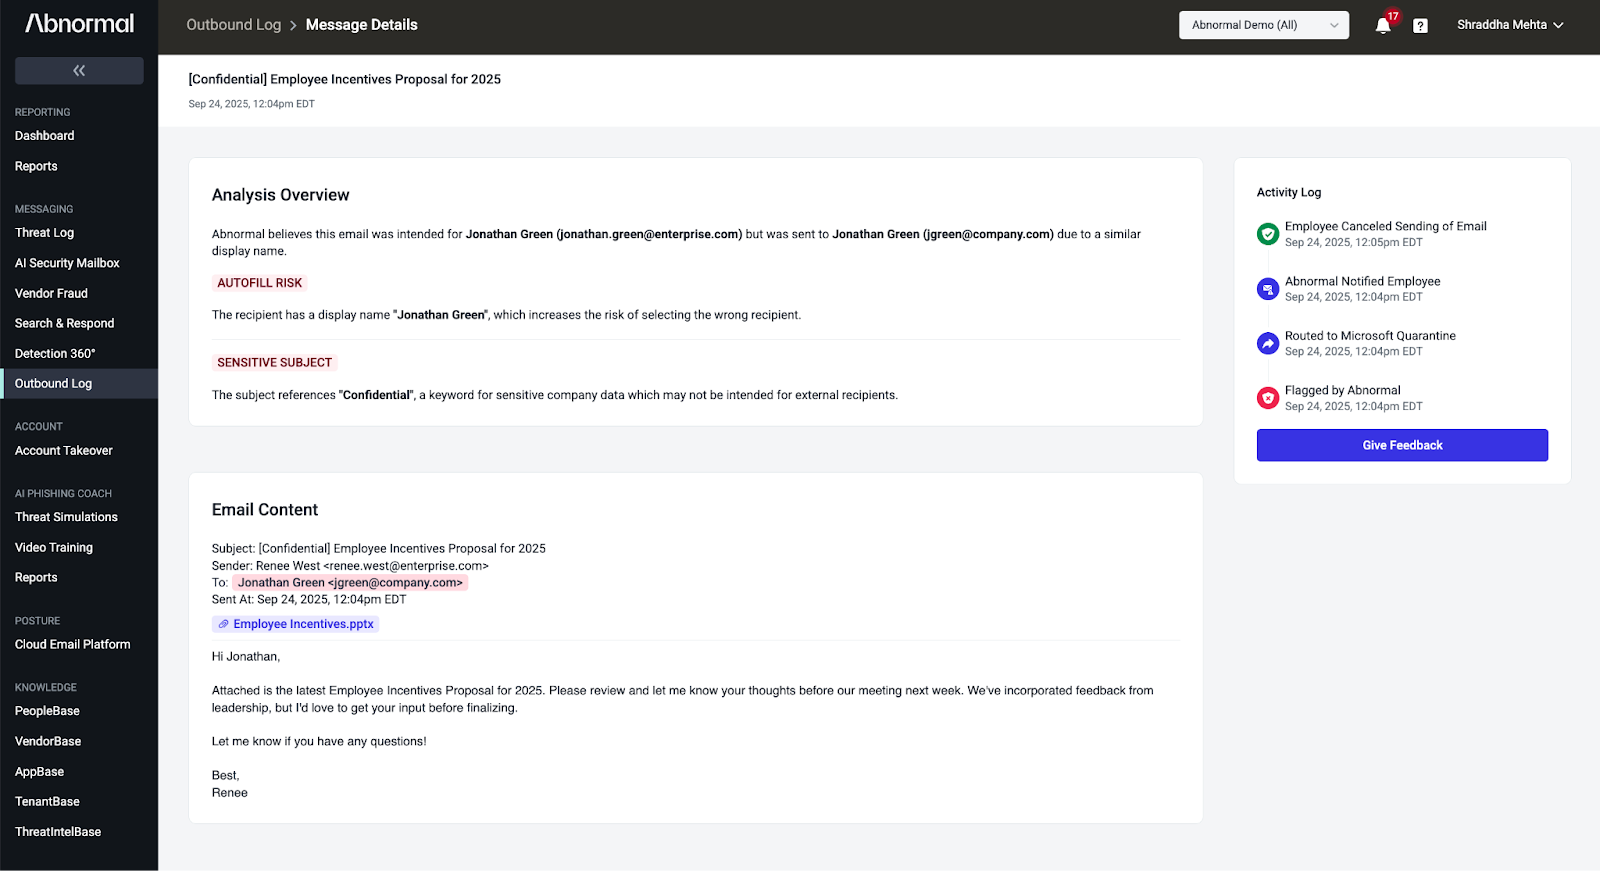Open Cloud Email Platform
This screenshot has height=871, width=1600.
point(73,644)
